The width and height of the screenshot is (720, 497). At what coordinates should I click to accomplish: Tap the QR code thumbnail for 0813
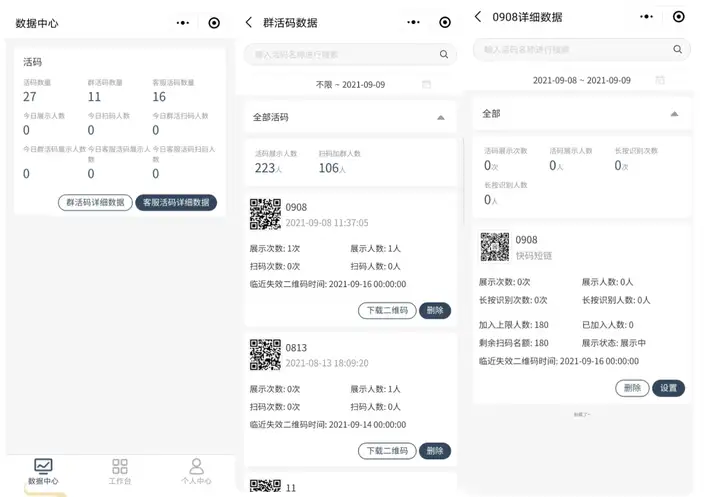[x=265, y=355]
